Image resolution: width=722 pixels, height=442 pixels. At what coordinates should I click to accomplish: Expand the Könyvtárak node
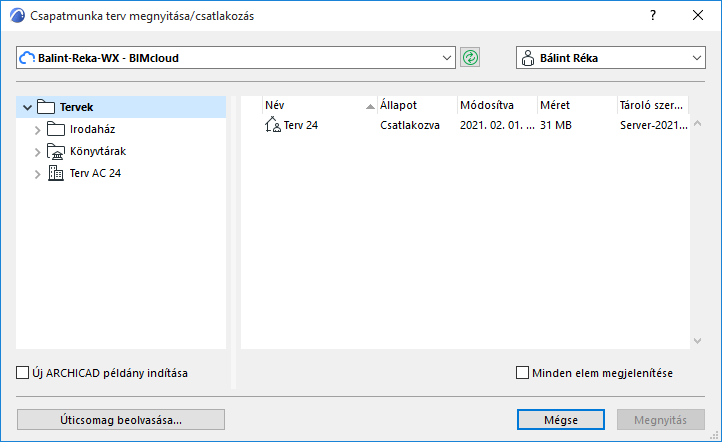point(37,152)
